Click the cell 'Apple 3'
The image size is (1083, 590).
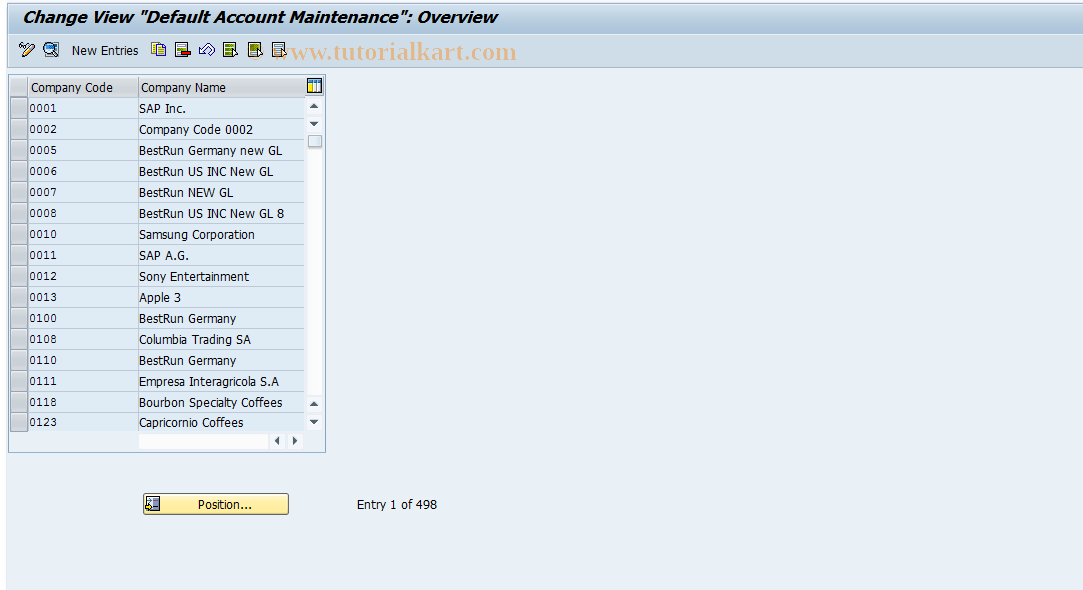(221, 297)
